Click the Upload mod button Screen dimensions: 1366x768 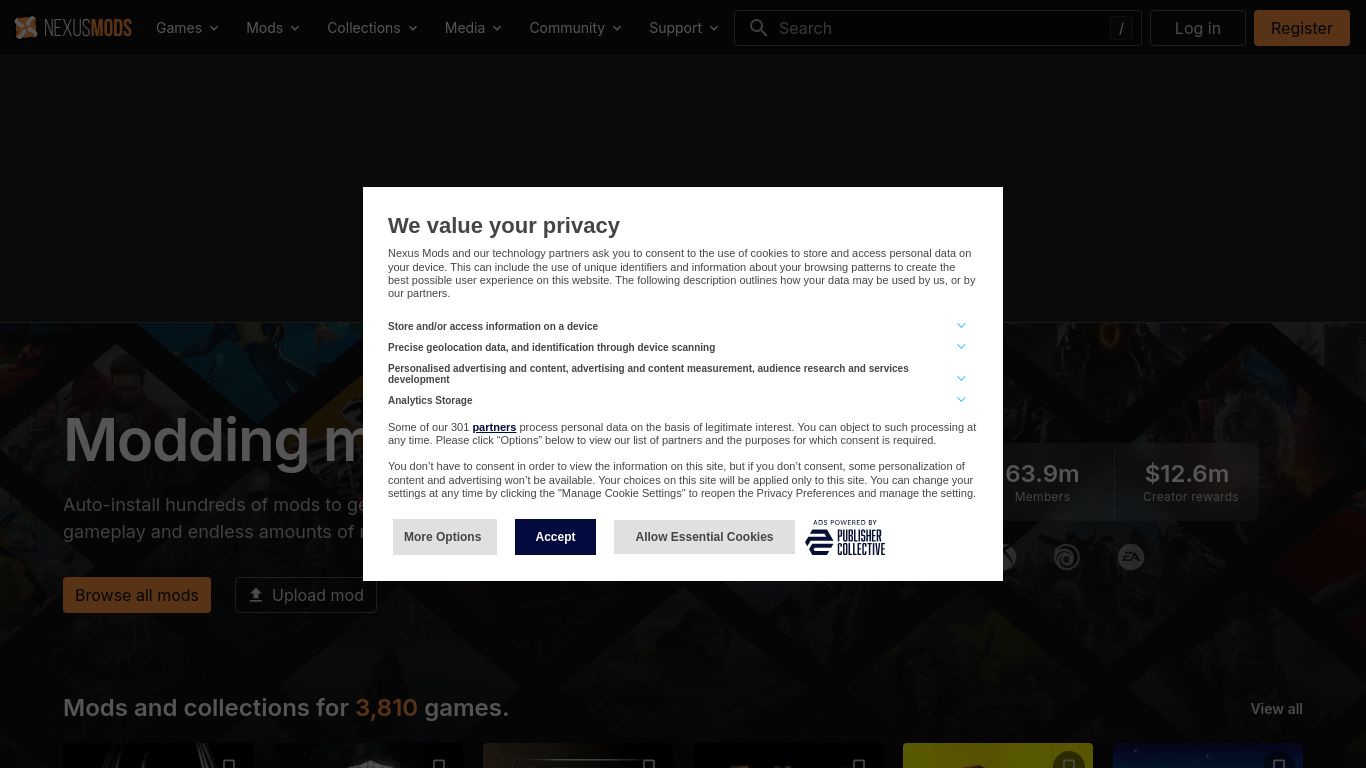click(306, 595)
